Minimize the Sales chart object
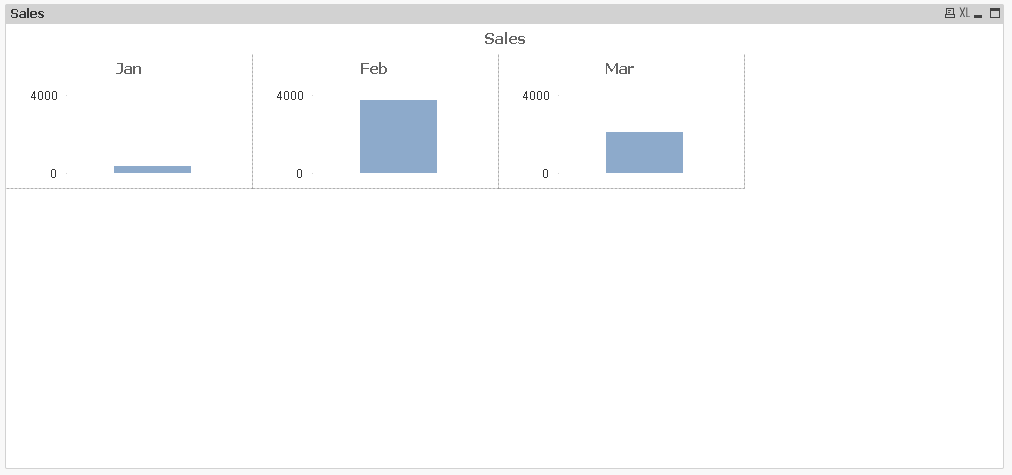Image resolution: width=1012 pixels, height=475 pixels. pyautogui.click(x=979, y=14)
